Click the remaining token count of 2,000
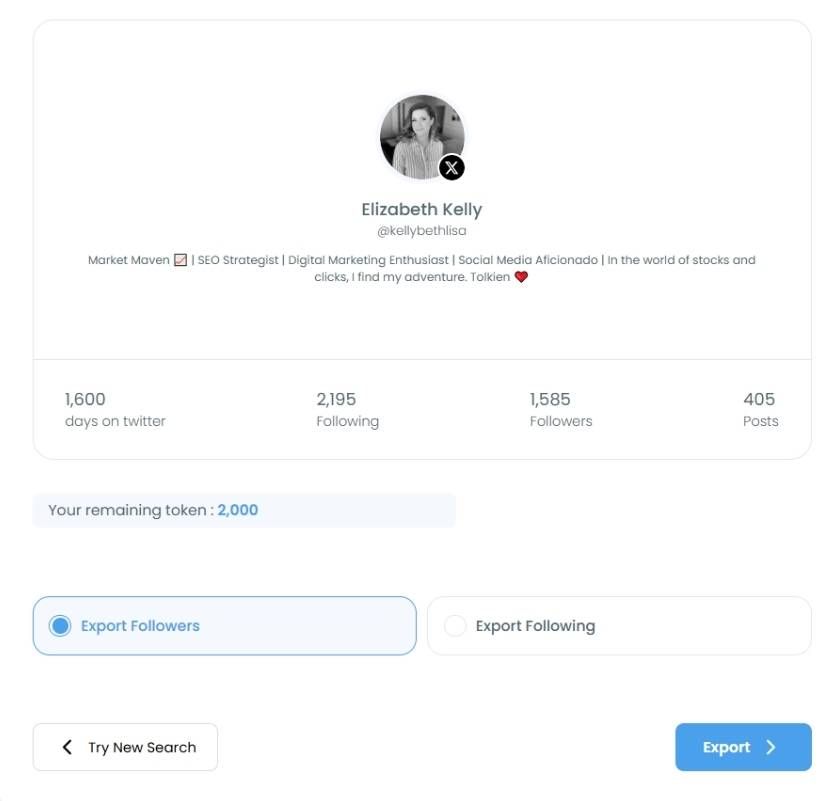831x801 pixels. 241,509
